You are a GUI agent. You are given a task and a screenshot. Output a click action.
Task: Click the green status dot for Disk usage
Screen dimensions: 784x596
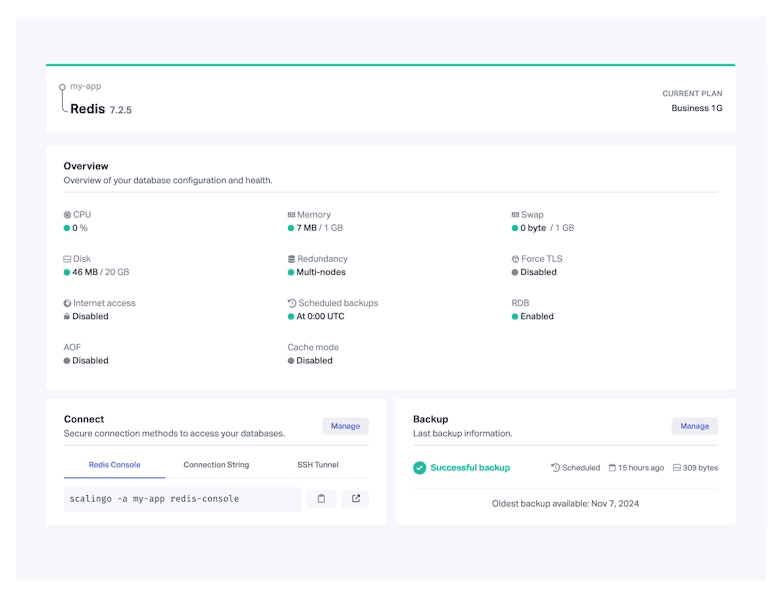click(x=66, y=272)
